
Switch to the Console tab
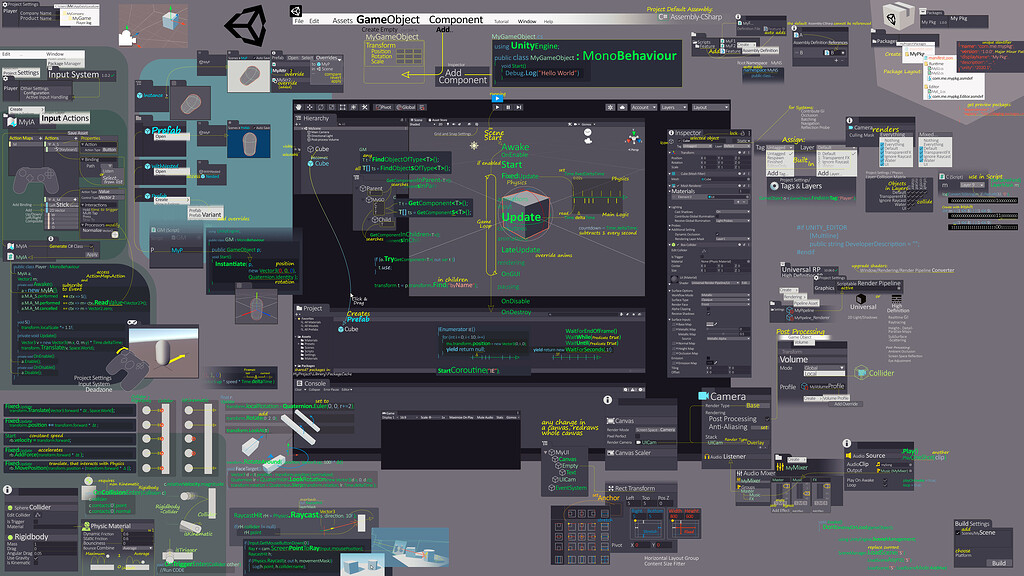[311, 383]
